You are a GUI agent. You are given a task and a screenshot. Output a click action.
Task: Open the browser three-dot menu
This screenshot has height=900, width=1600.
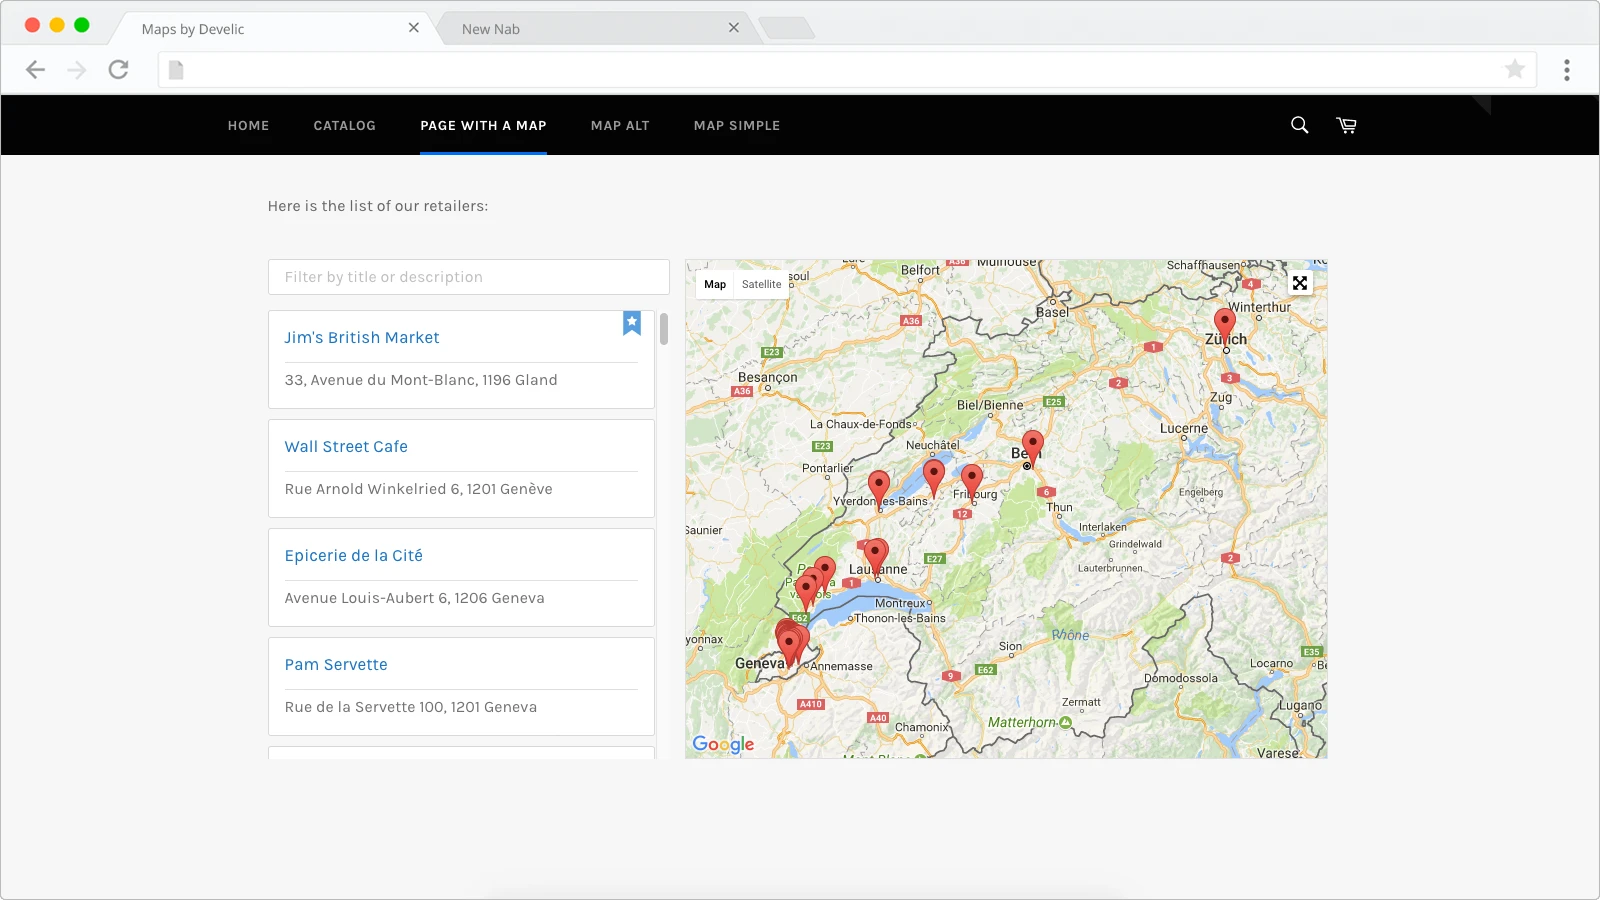tap(1566, 69)
